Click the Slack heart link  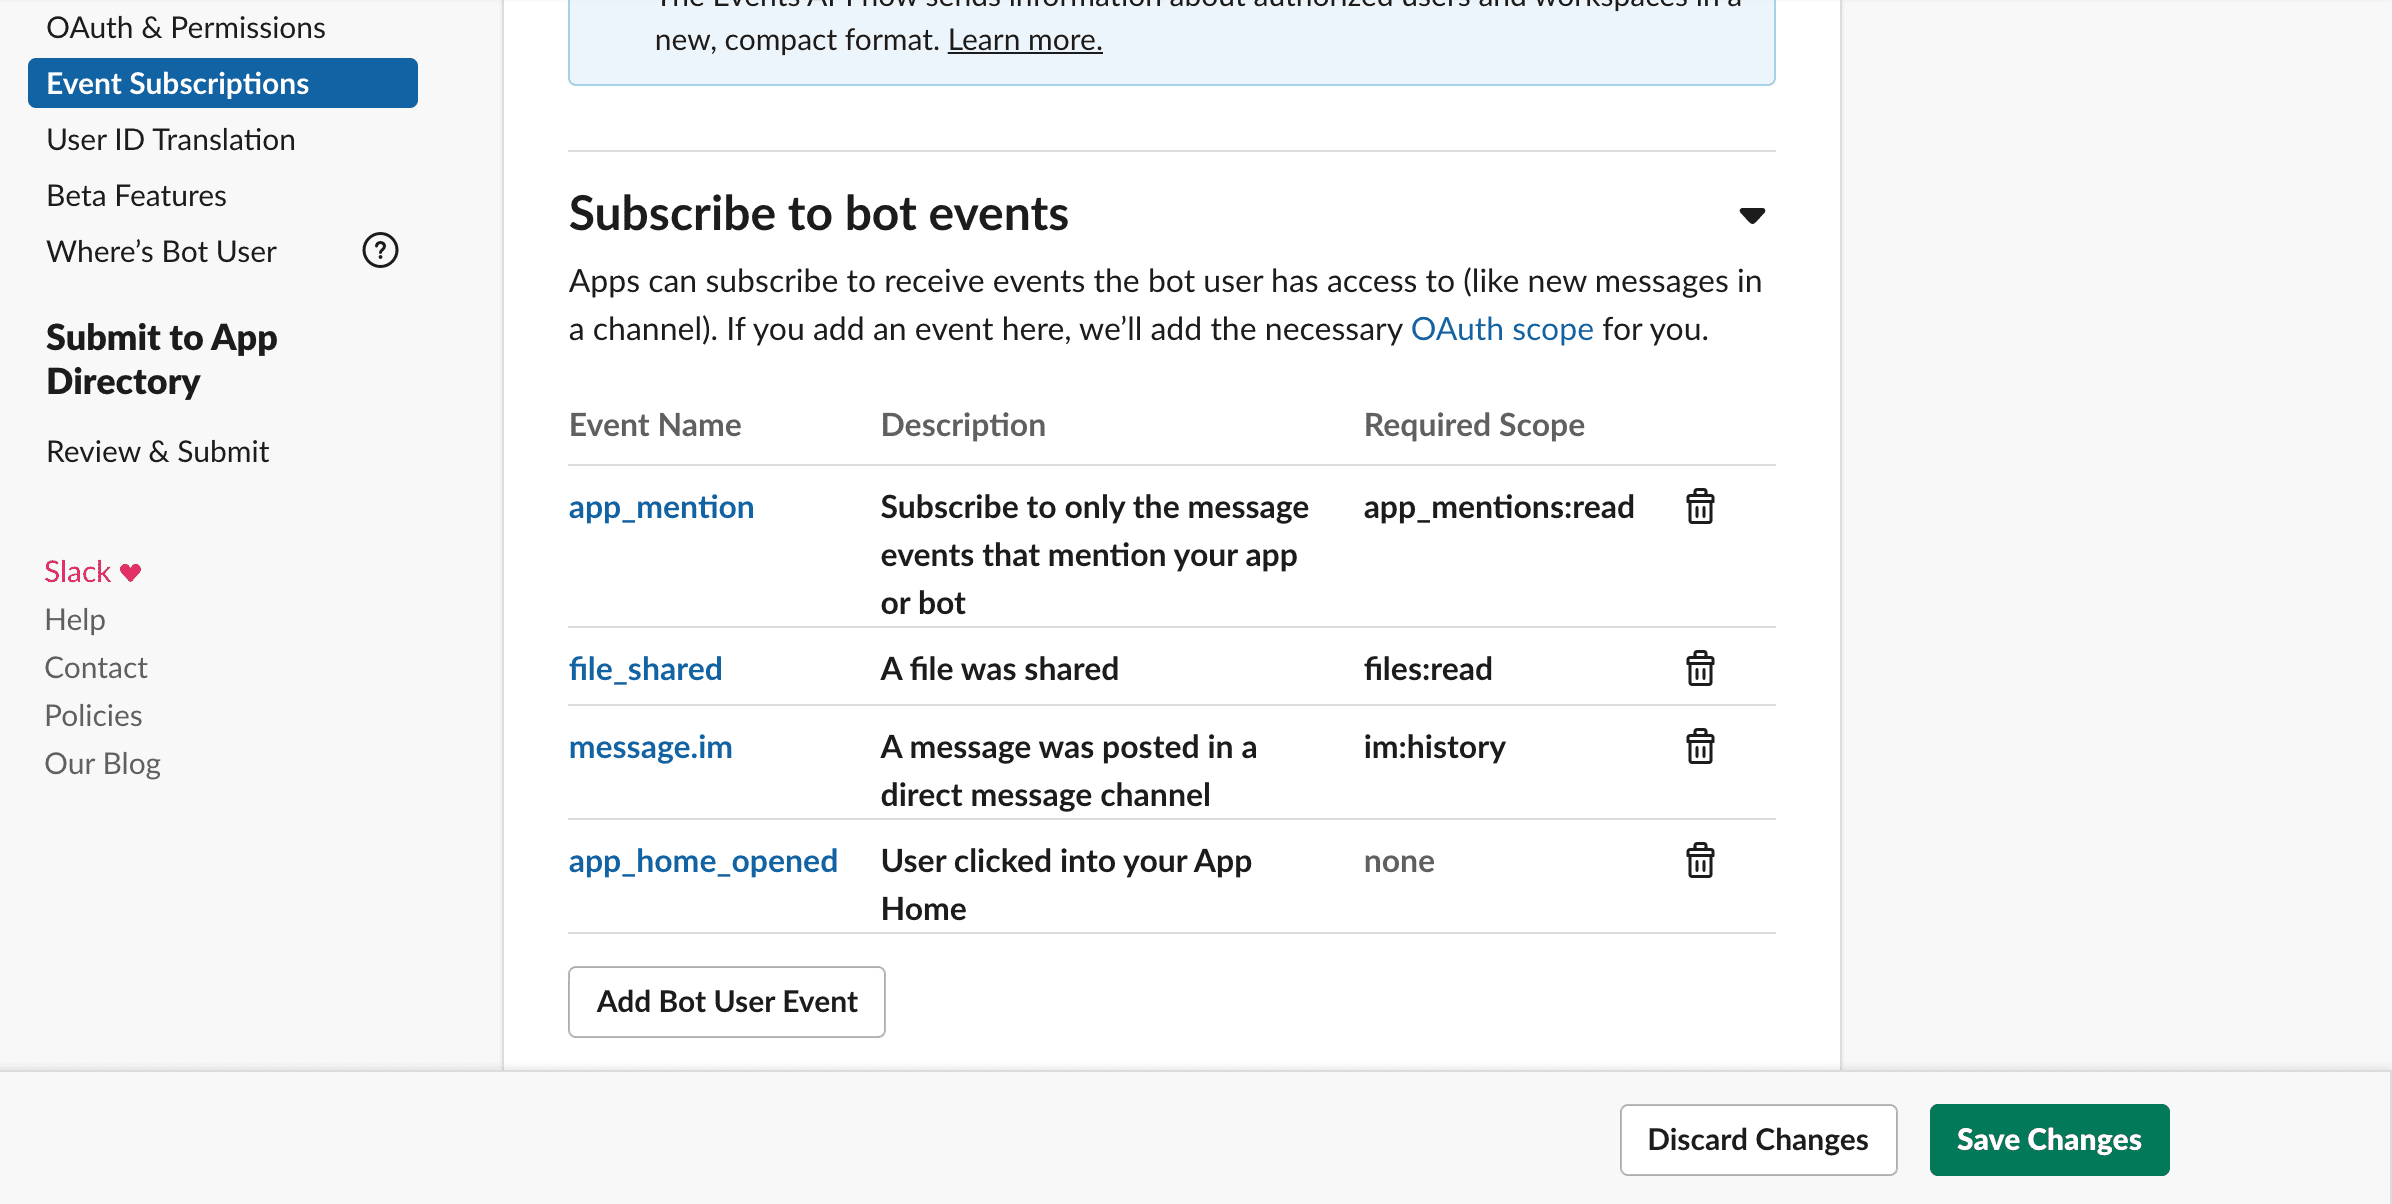93,572
